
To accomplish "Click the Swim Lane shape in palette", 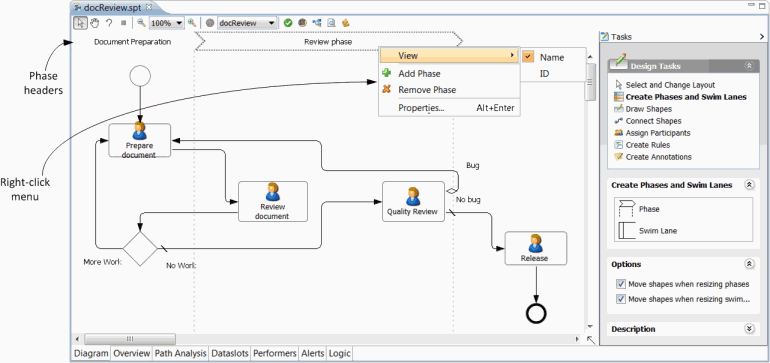I will [647, 230].
